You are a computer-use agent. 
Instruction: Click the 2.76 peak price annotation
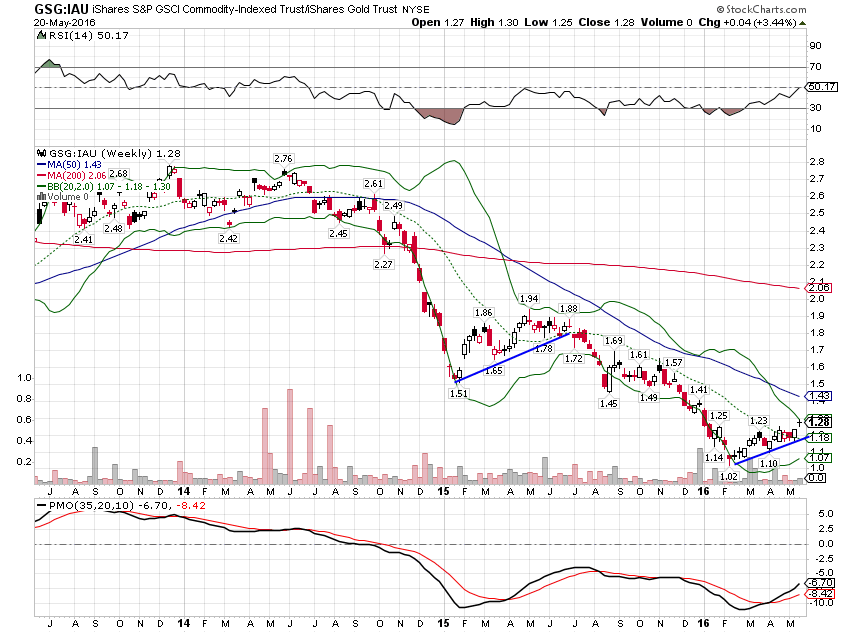pyautogui.click(x=283, y=158)
